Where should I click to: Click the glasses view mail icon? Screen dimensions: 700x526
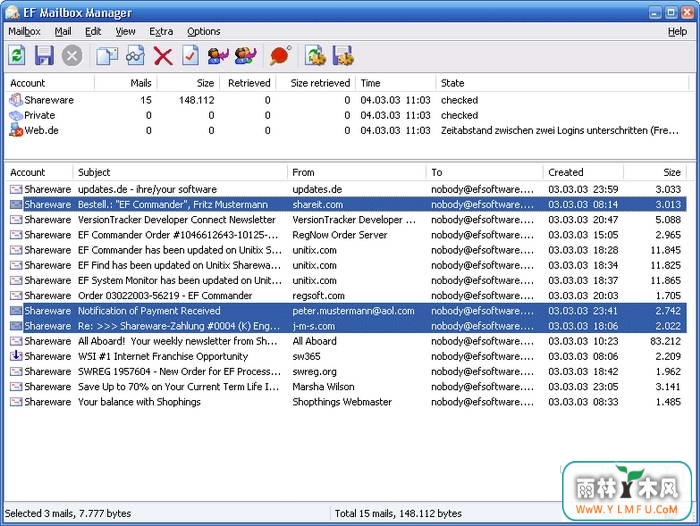click(135, 56)
